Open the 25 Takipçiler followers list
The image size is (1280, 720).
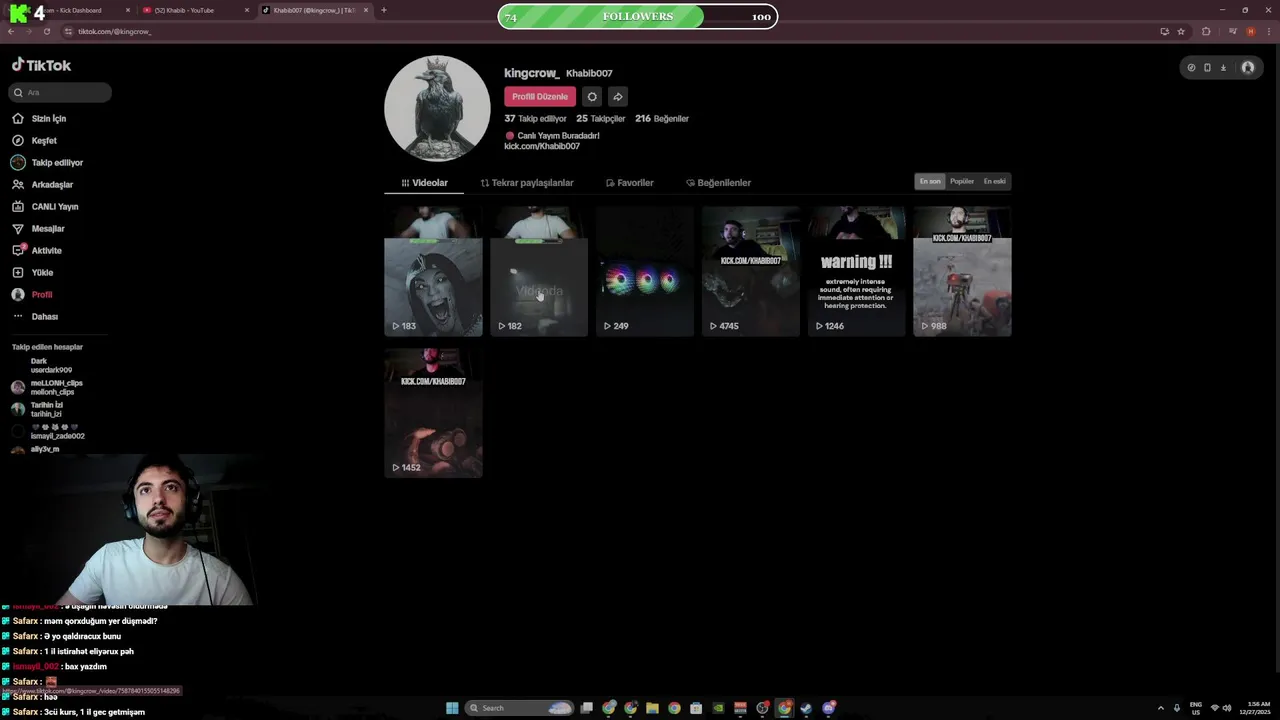click(600, 118)
